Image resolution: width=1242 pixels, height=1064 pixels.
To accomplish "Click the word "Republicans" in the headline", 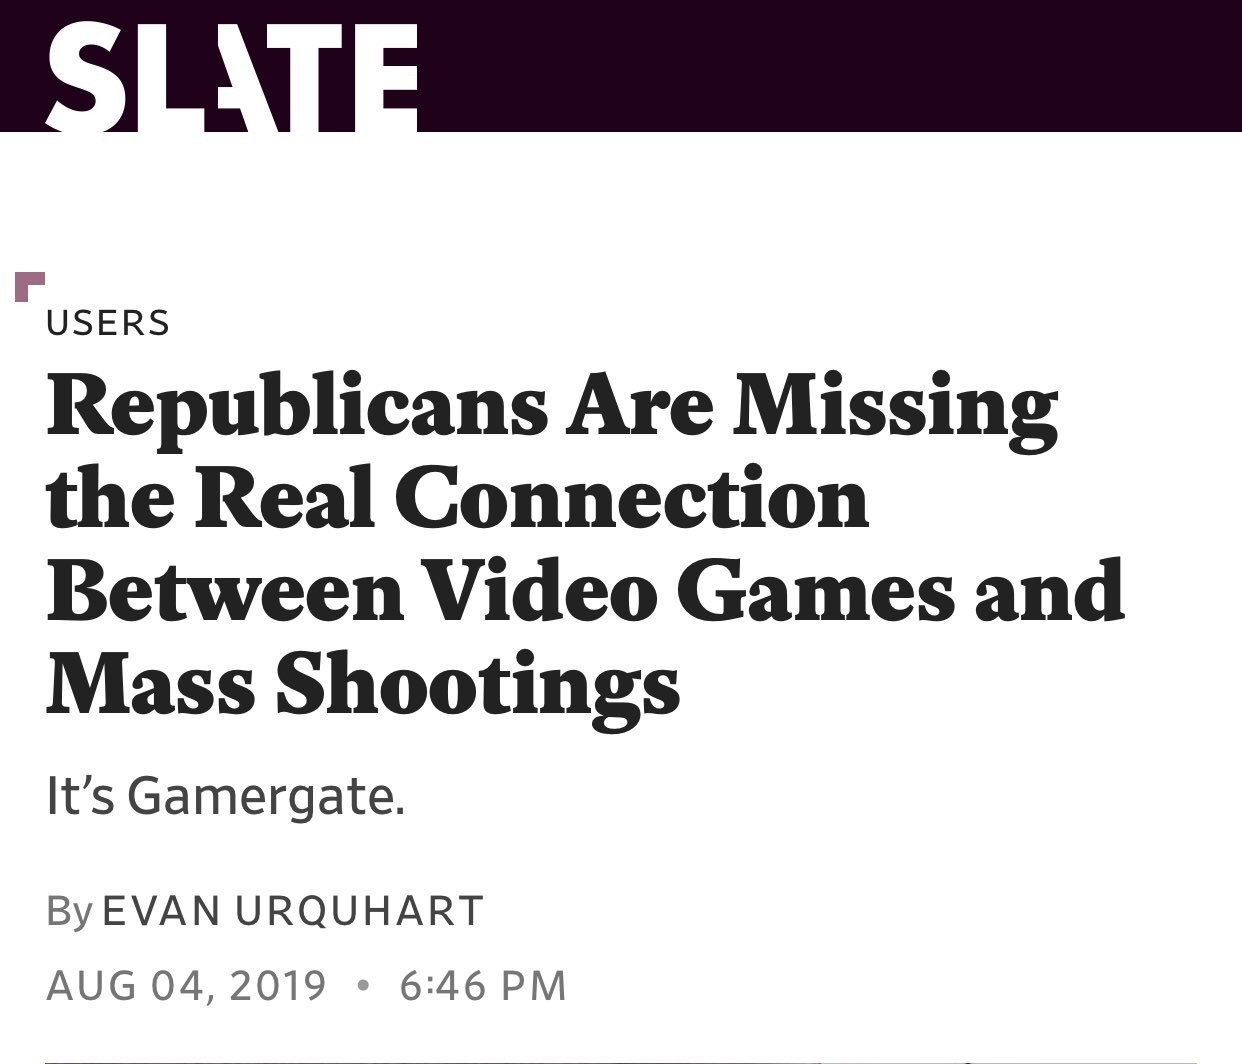I will [x=297, y=409].
